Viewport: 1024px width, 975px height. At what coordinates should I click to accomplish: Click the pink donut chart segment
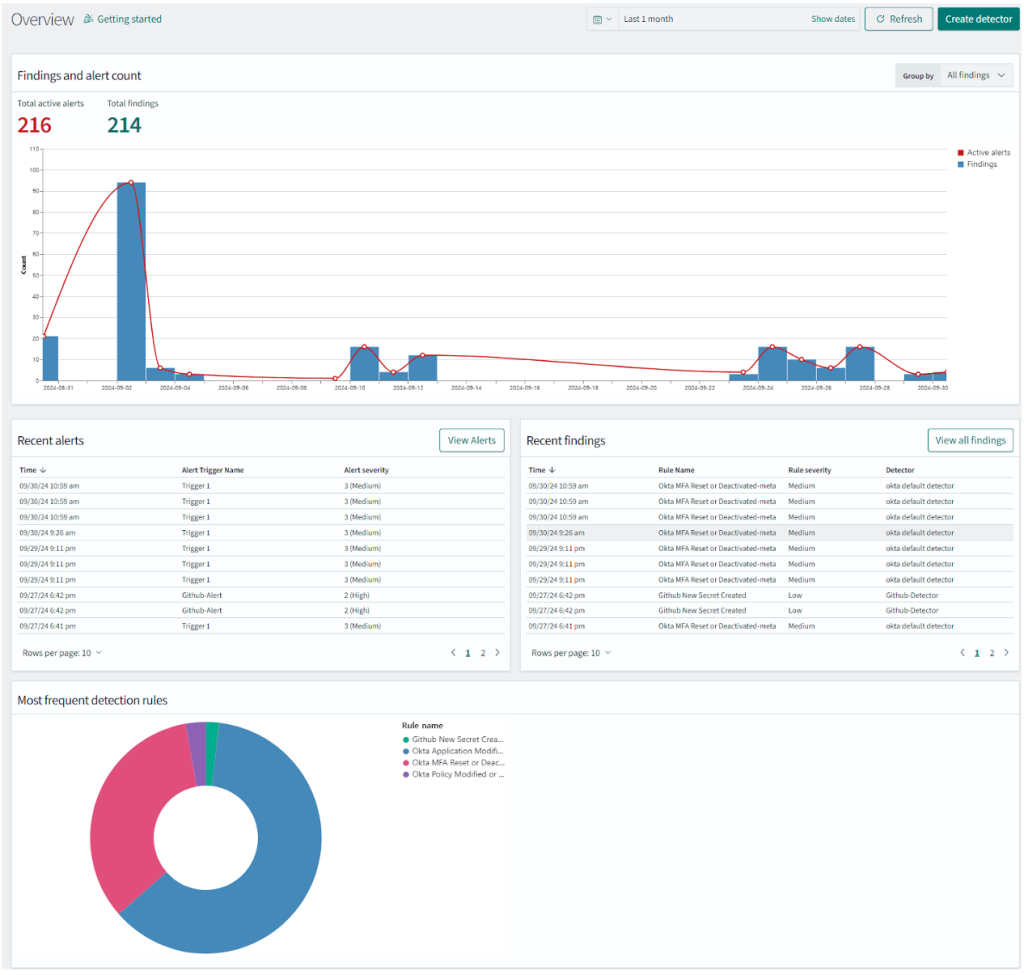click(x=127, y=816)
